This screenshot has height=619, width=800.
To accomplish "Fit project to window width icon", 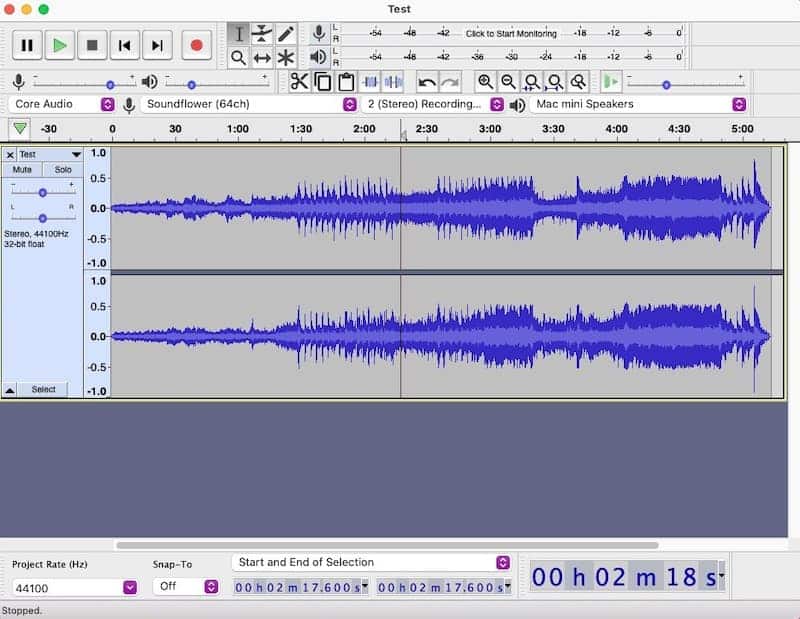I will click(555, 82).
